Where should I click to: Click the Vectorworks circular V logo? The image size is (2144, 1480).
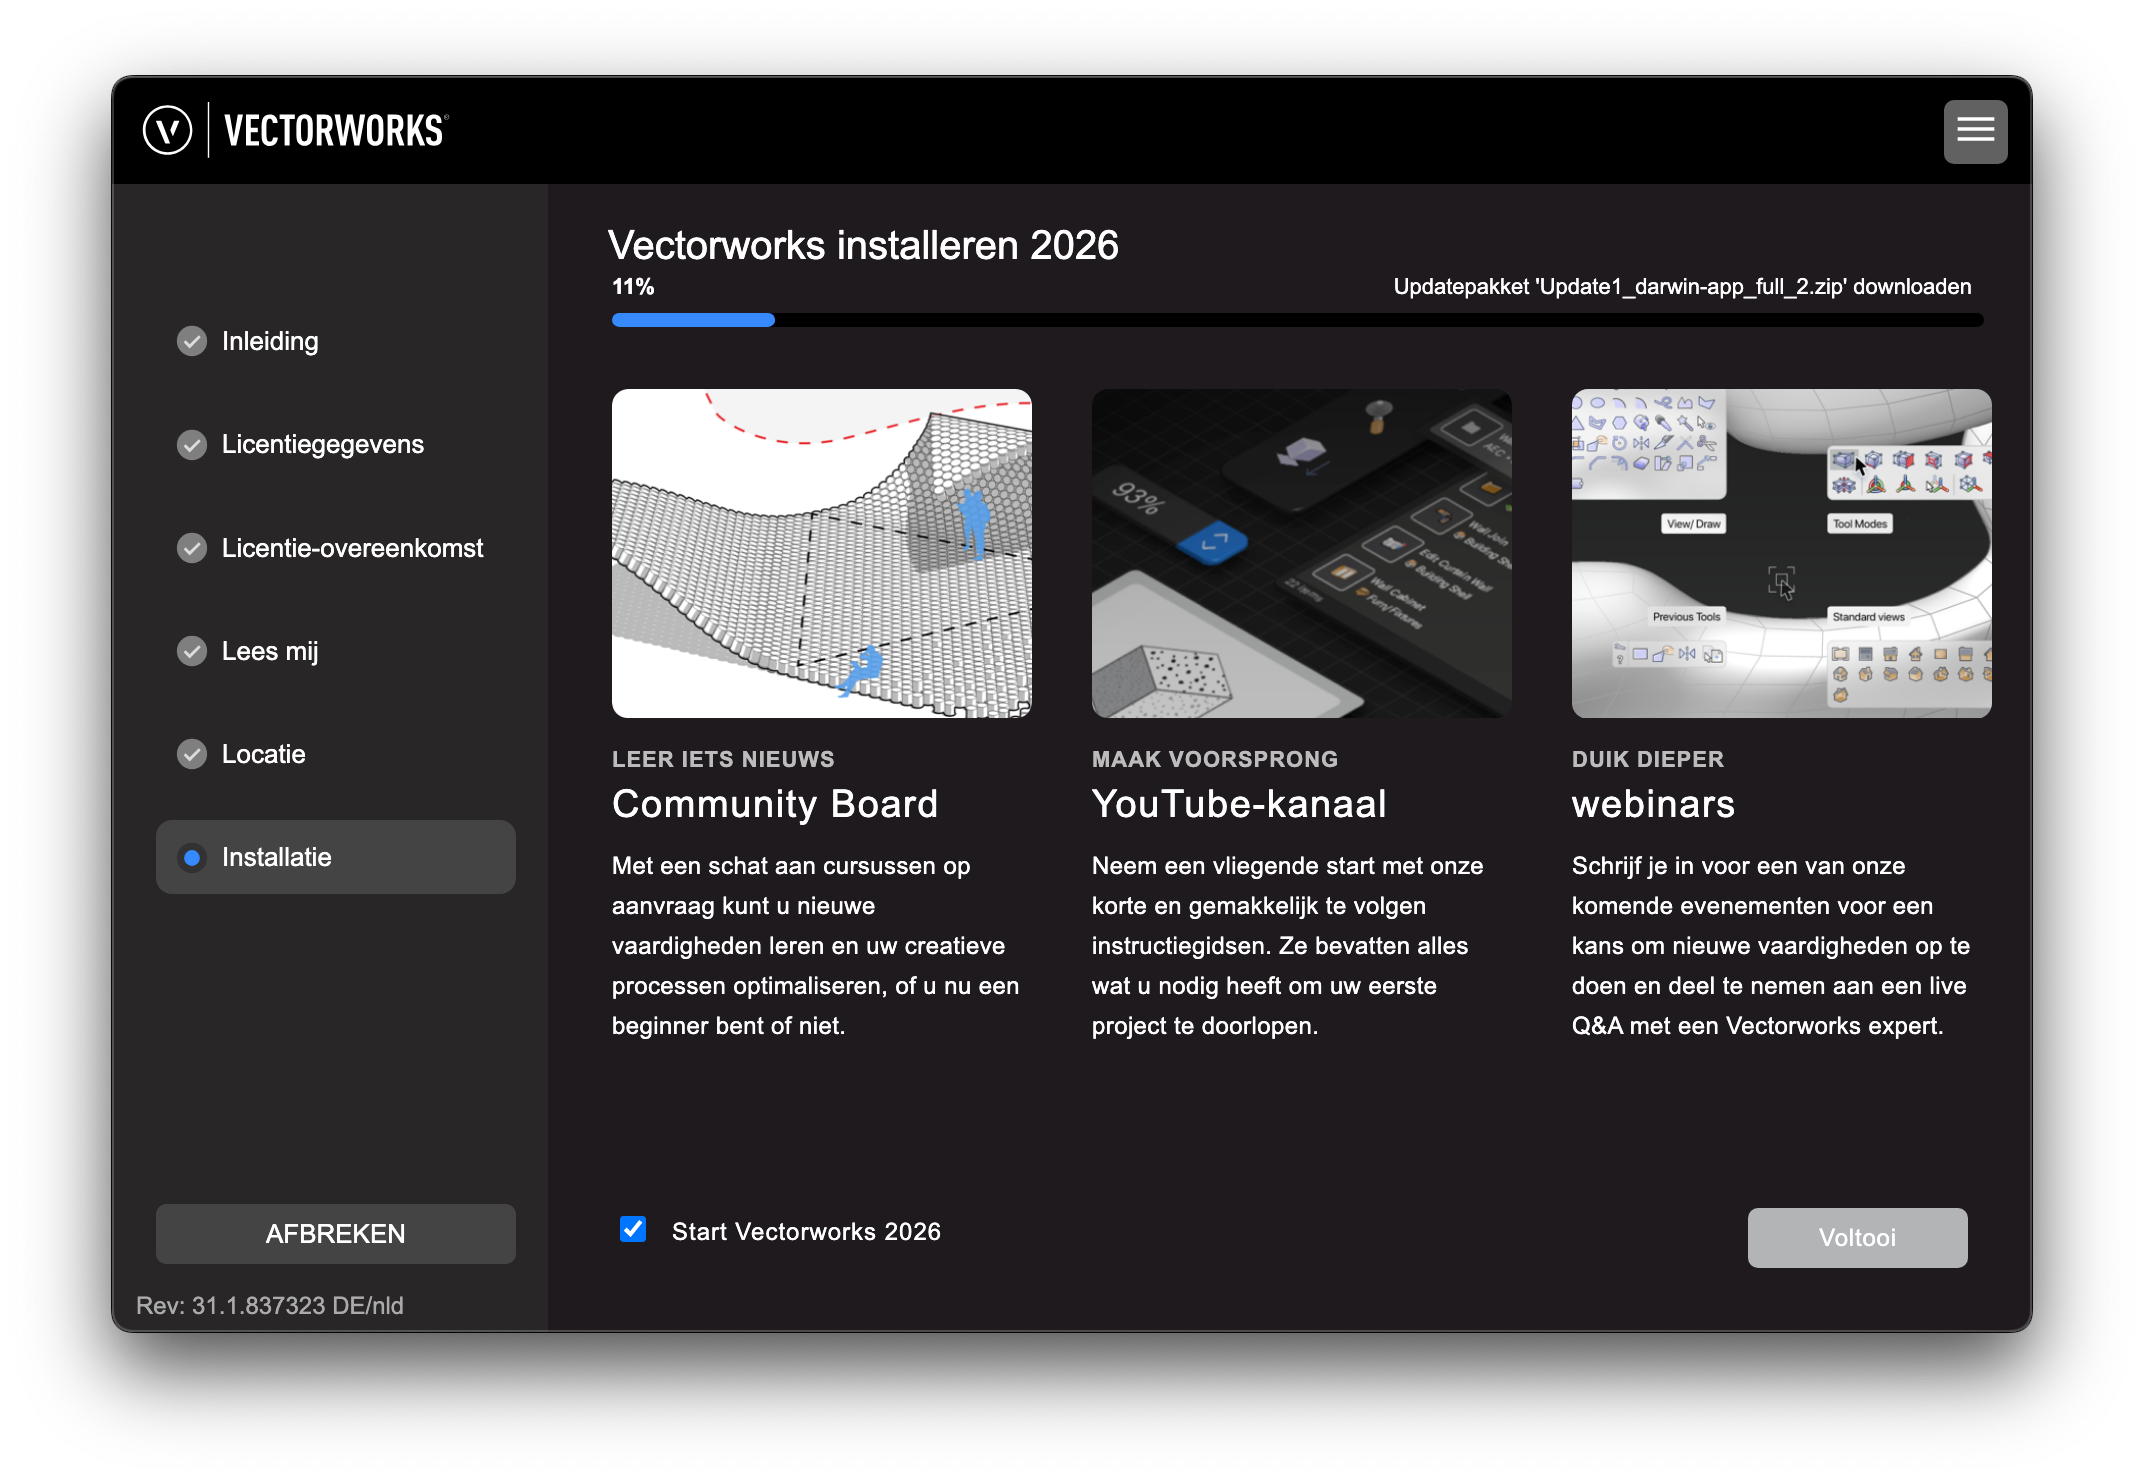pos(167,131)
